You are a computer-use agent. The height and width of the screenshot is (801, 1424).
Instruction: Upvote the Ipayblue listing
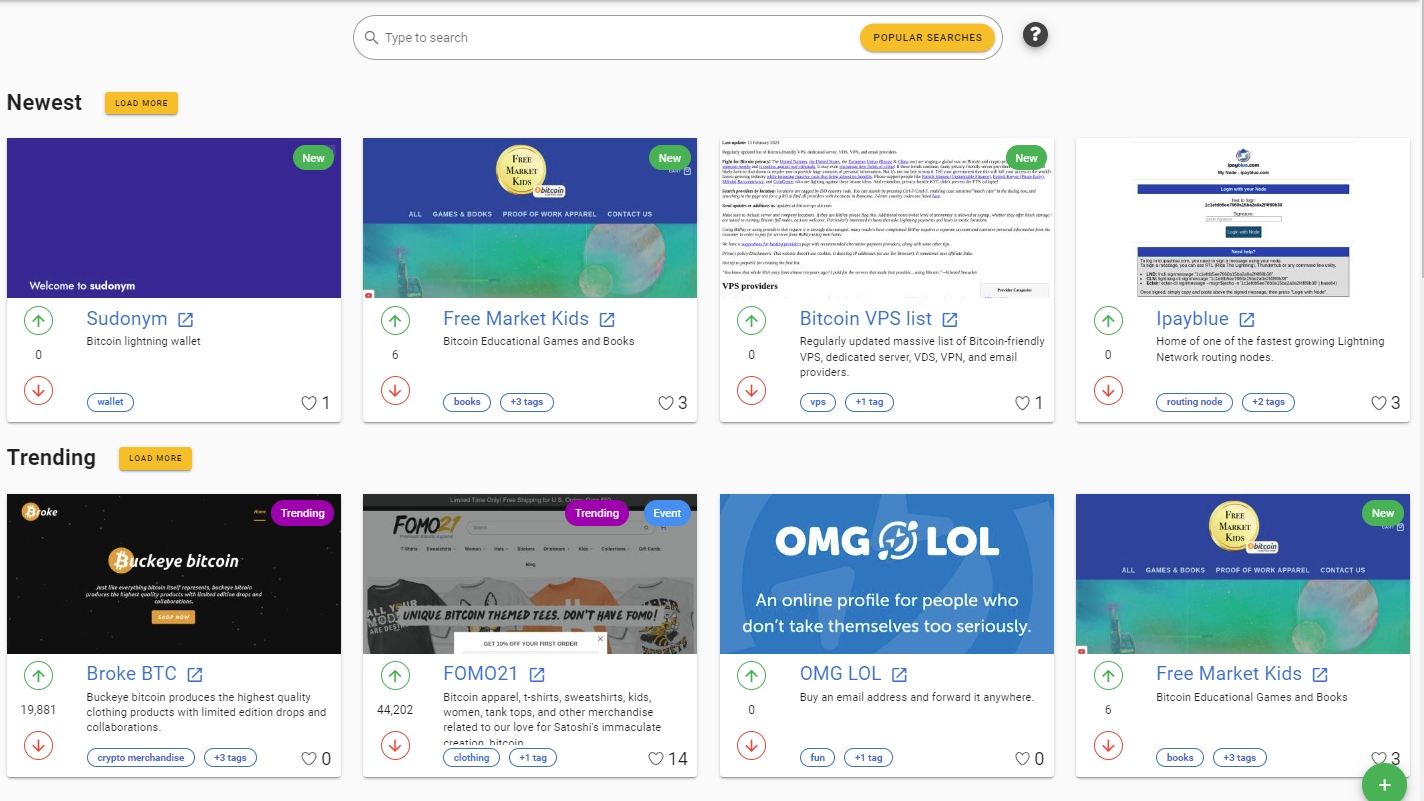(x=1108, y=321)
